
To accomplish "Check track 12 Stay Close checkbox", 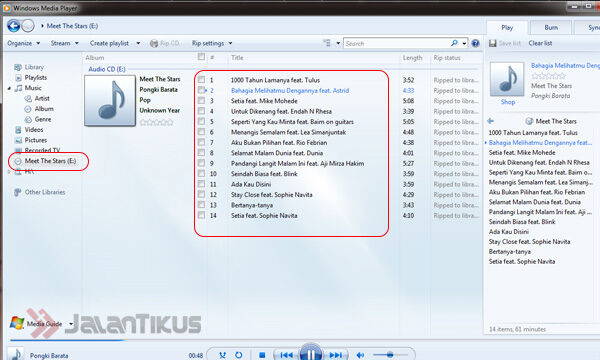I will pos(201,194).
